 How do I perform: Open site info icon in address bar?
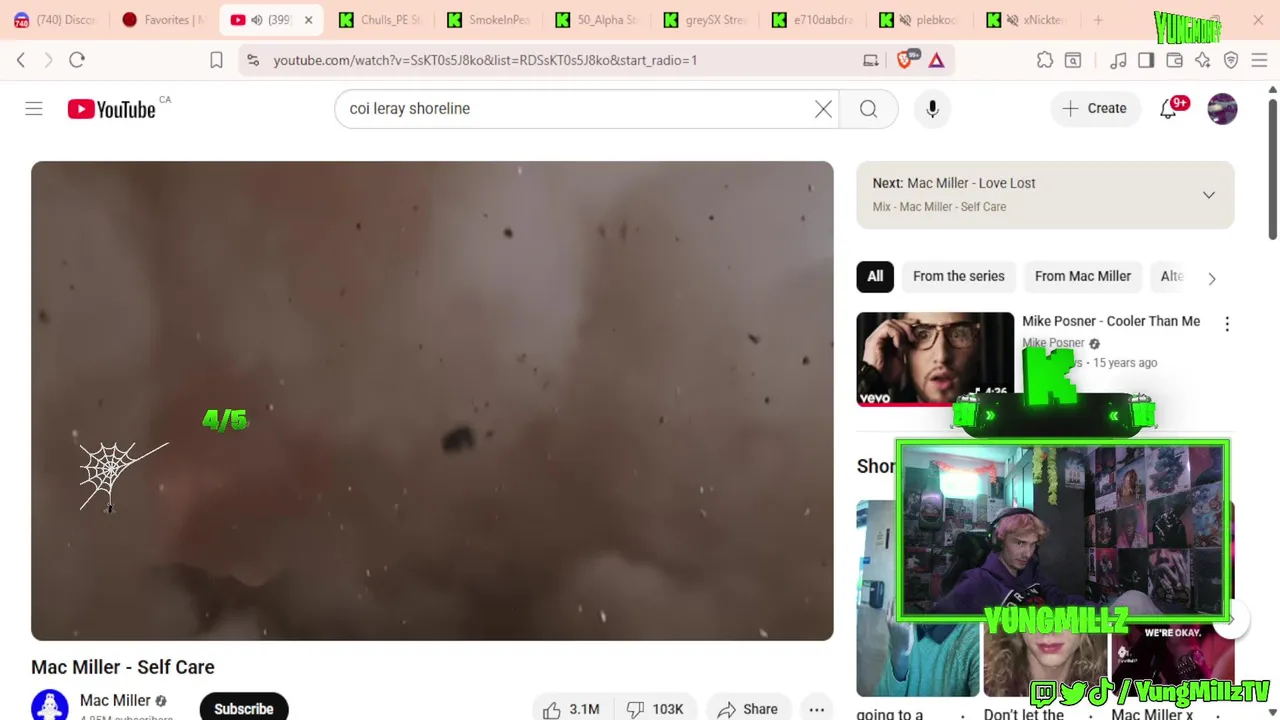(x=253, y=60)
